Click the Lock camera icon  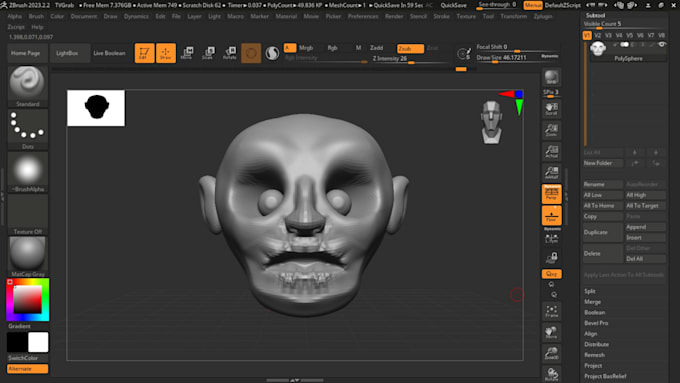coord(551,258)
